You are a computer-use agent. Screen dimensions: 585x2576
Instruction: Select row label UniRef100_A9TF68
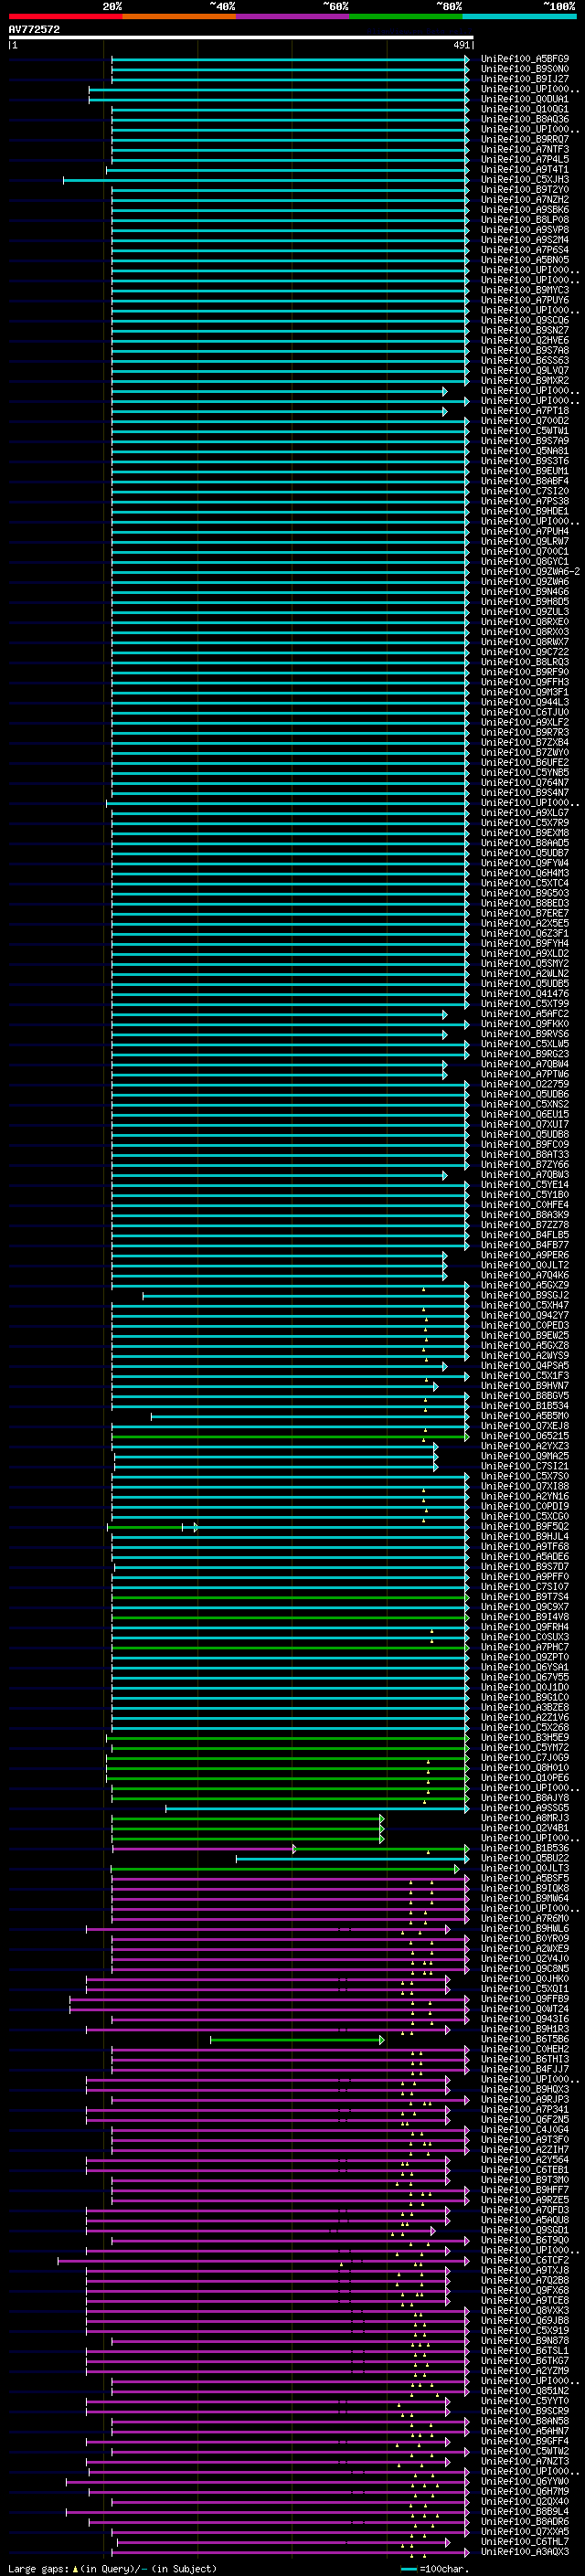pos(525,1546)
